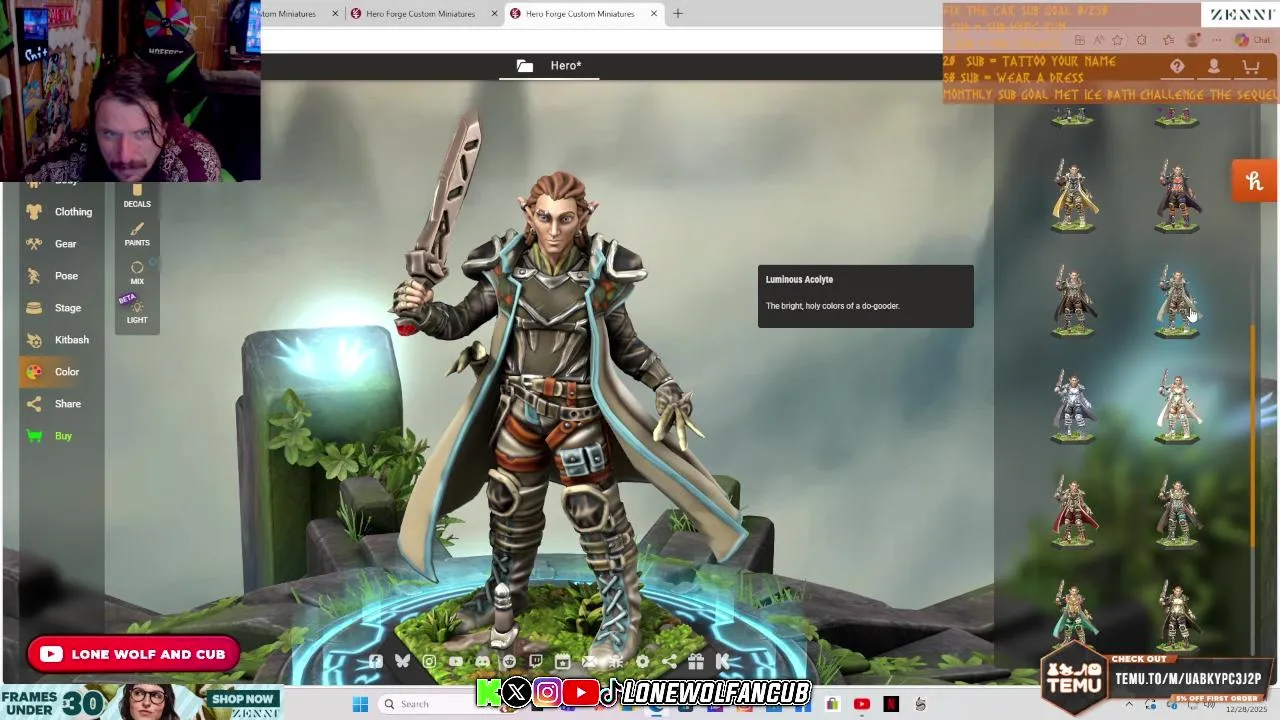Open the user account icon
1280x720 pixels.
(1214, 66)
